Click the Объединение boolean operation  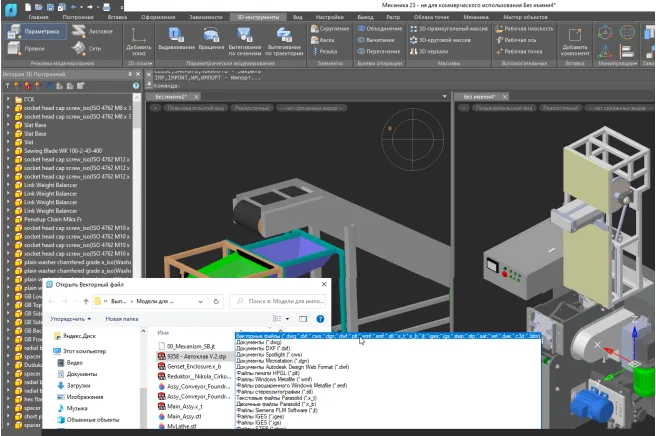[386, 29]
